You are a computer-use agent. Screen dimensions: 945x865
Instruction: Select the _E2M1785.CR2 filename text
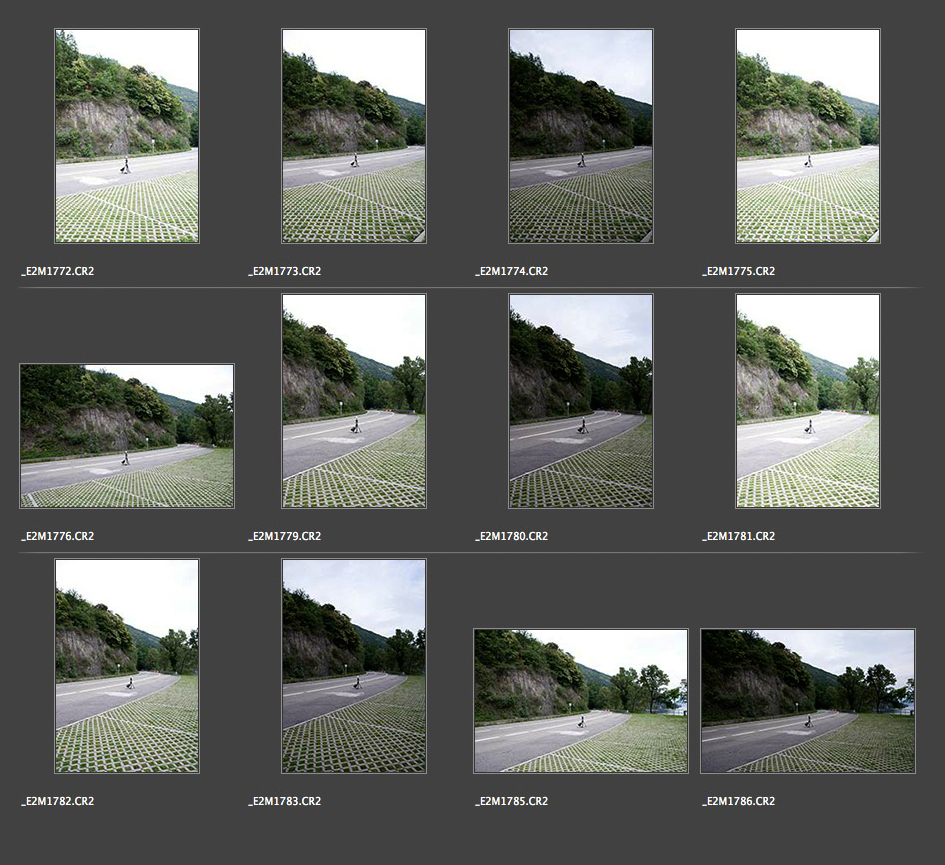[512, 802]
